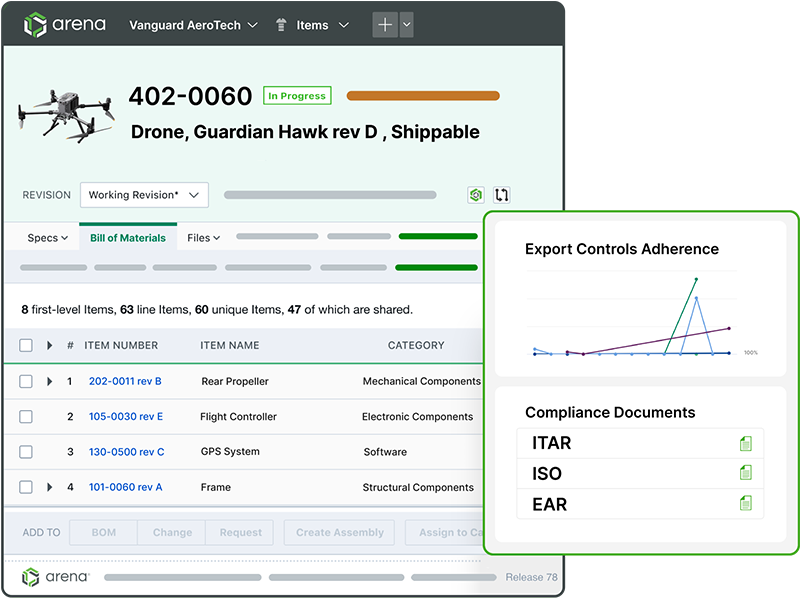Open item 130-0500 rev C link
The height and width of the screenshot is (598, 800).
pos(127,452)
